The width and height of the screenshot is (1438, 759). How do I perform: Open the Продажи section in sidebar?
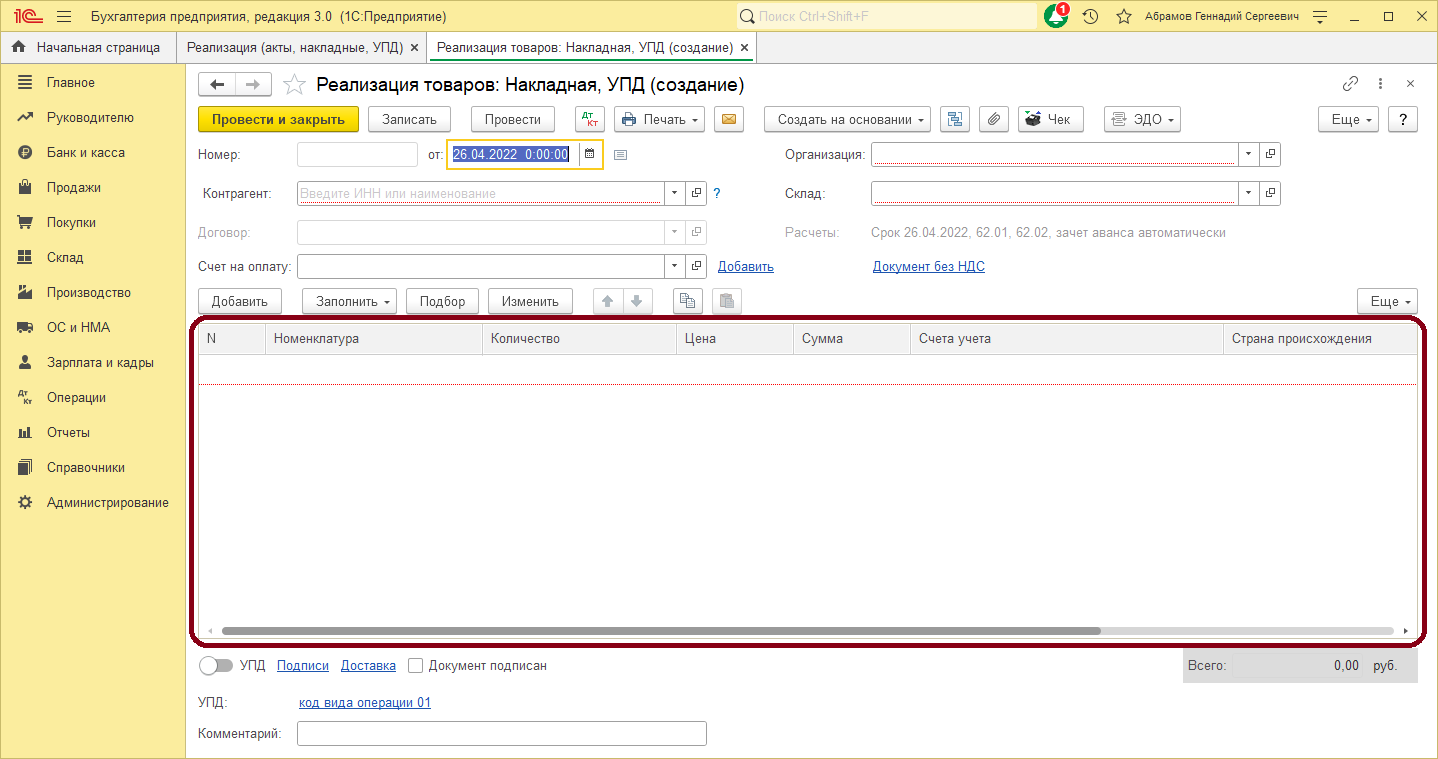tap(73, 187)
